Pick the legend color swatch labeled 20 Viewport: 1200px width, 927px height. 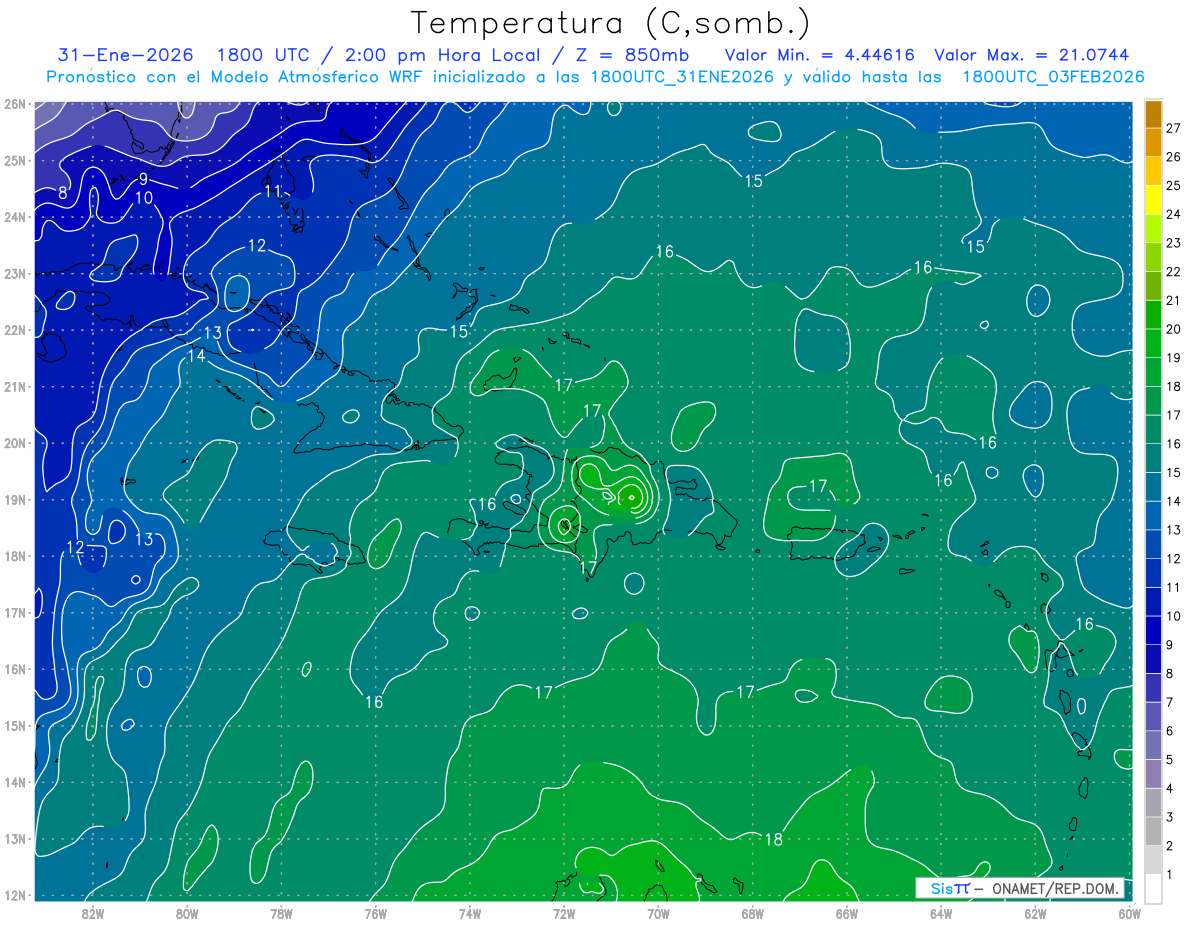[1153, 315]
